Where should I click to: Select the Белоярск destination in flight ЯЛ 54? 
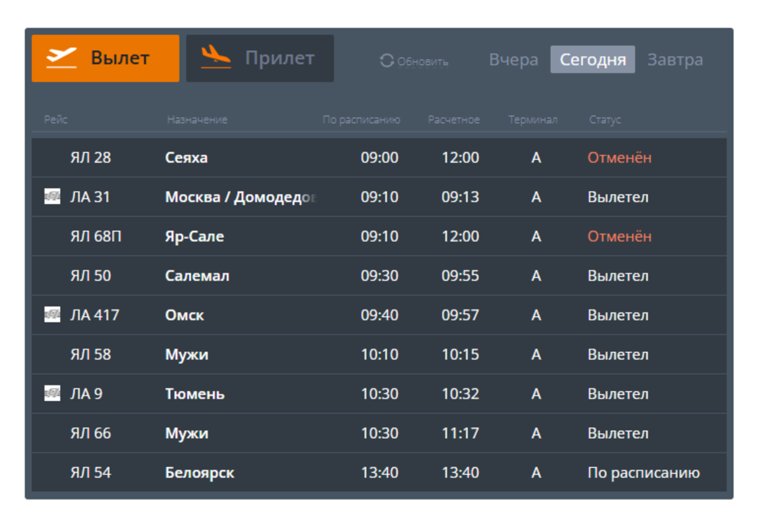click(199, 473)
